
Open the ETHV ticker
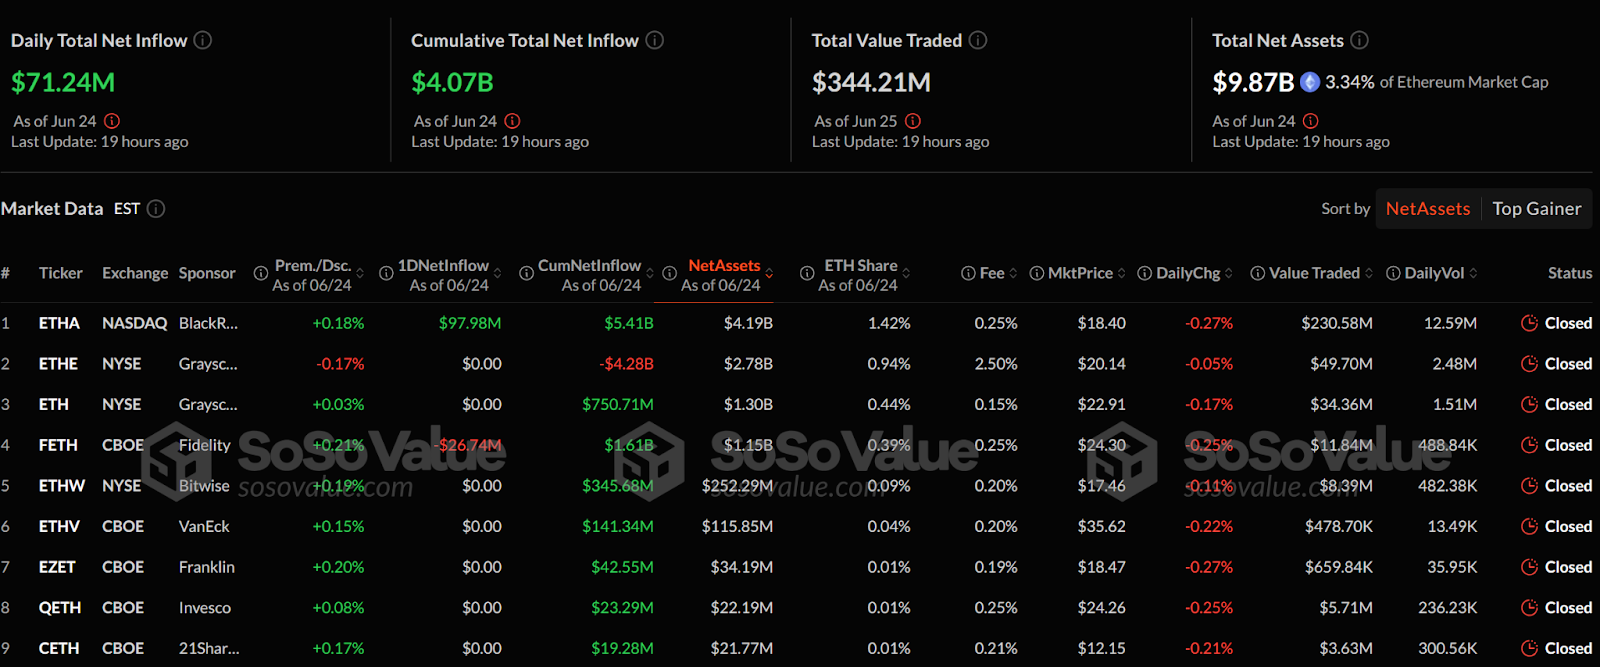[x=59, y=526]
